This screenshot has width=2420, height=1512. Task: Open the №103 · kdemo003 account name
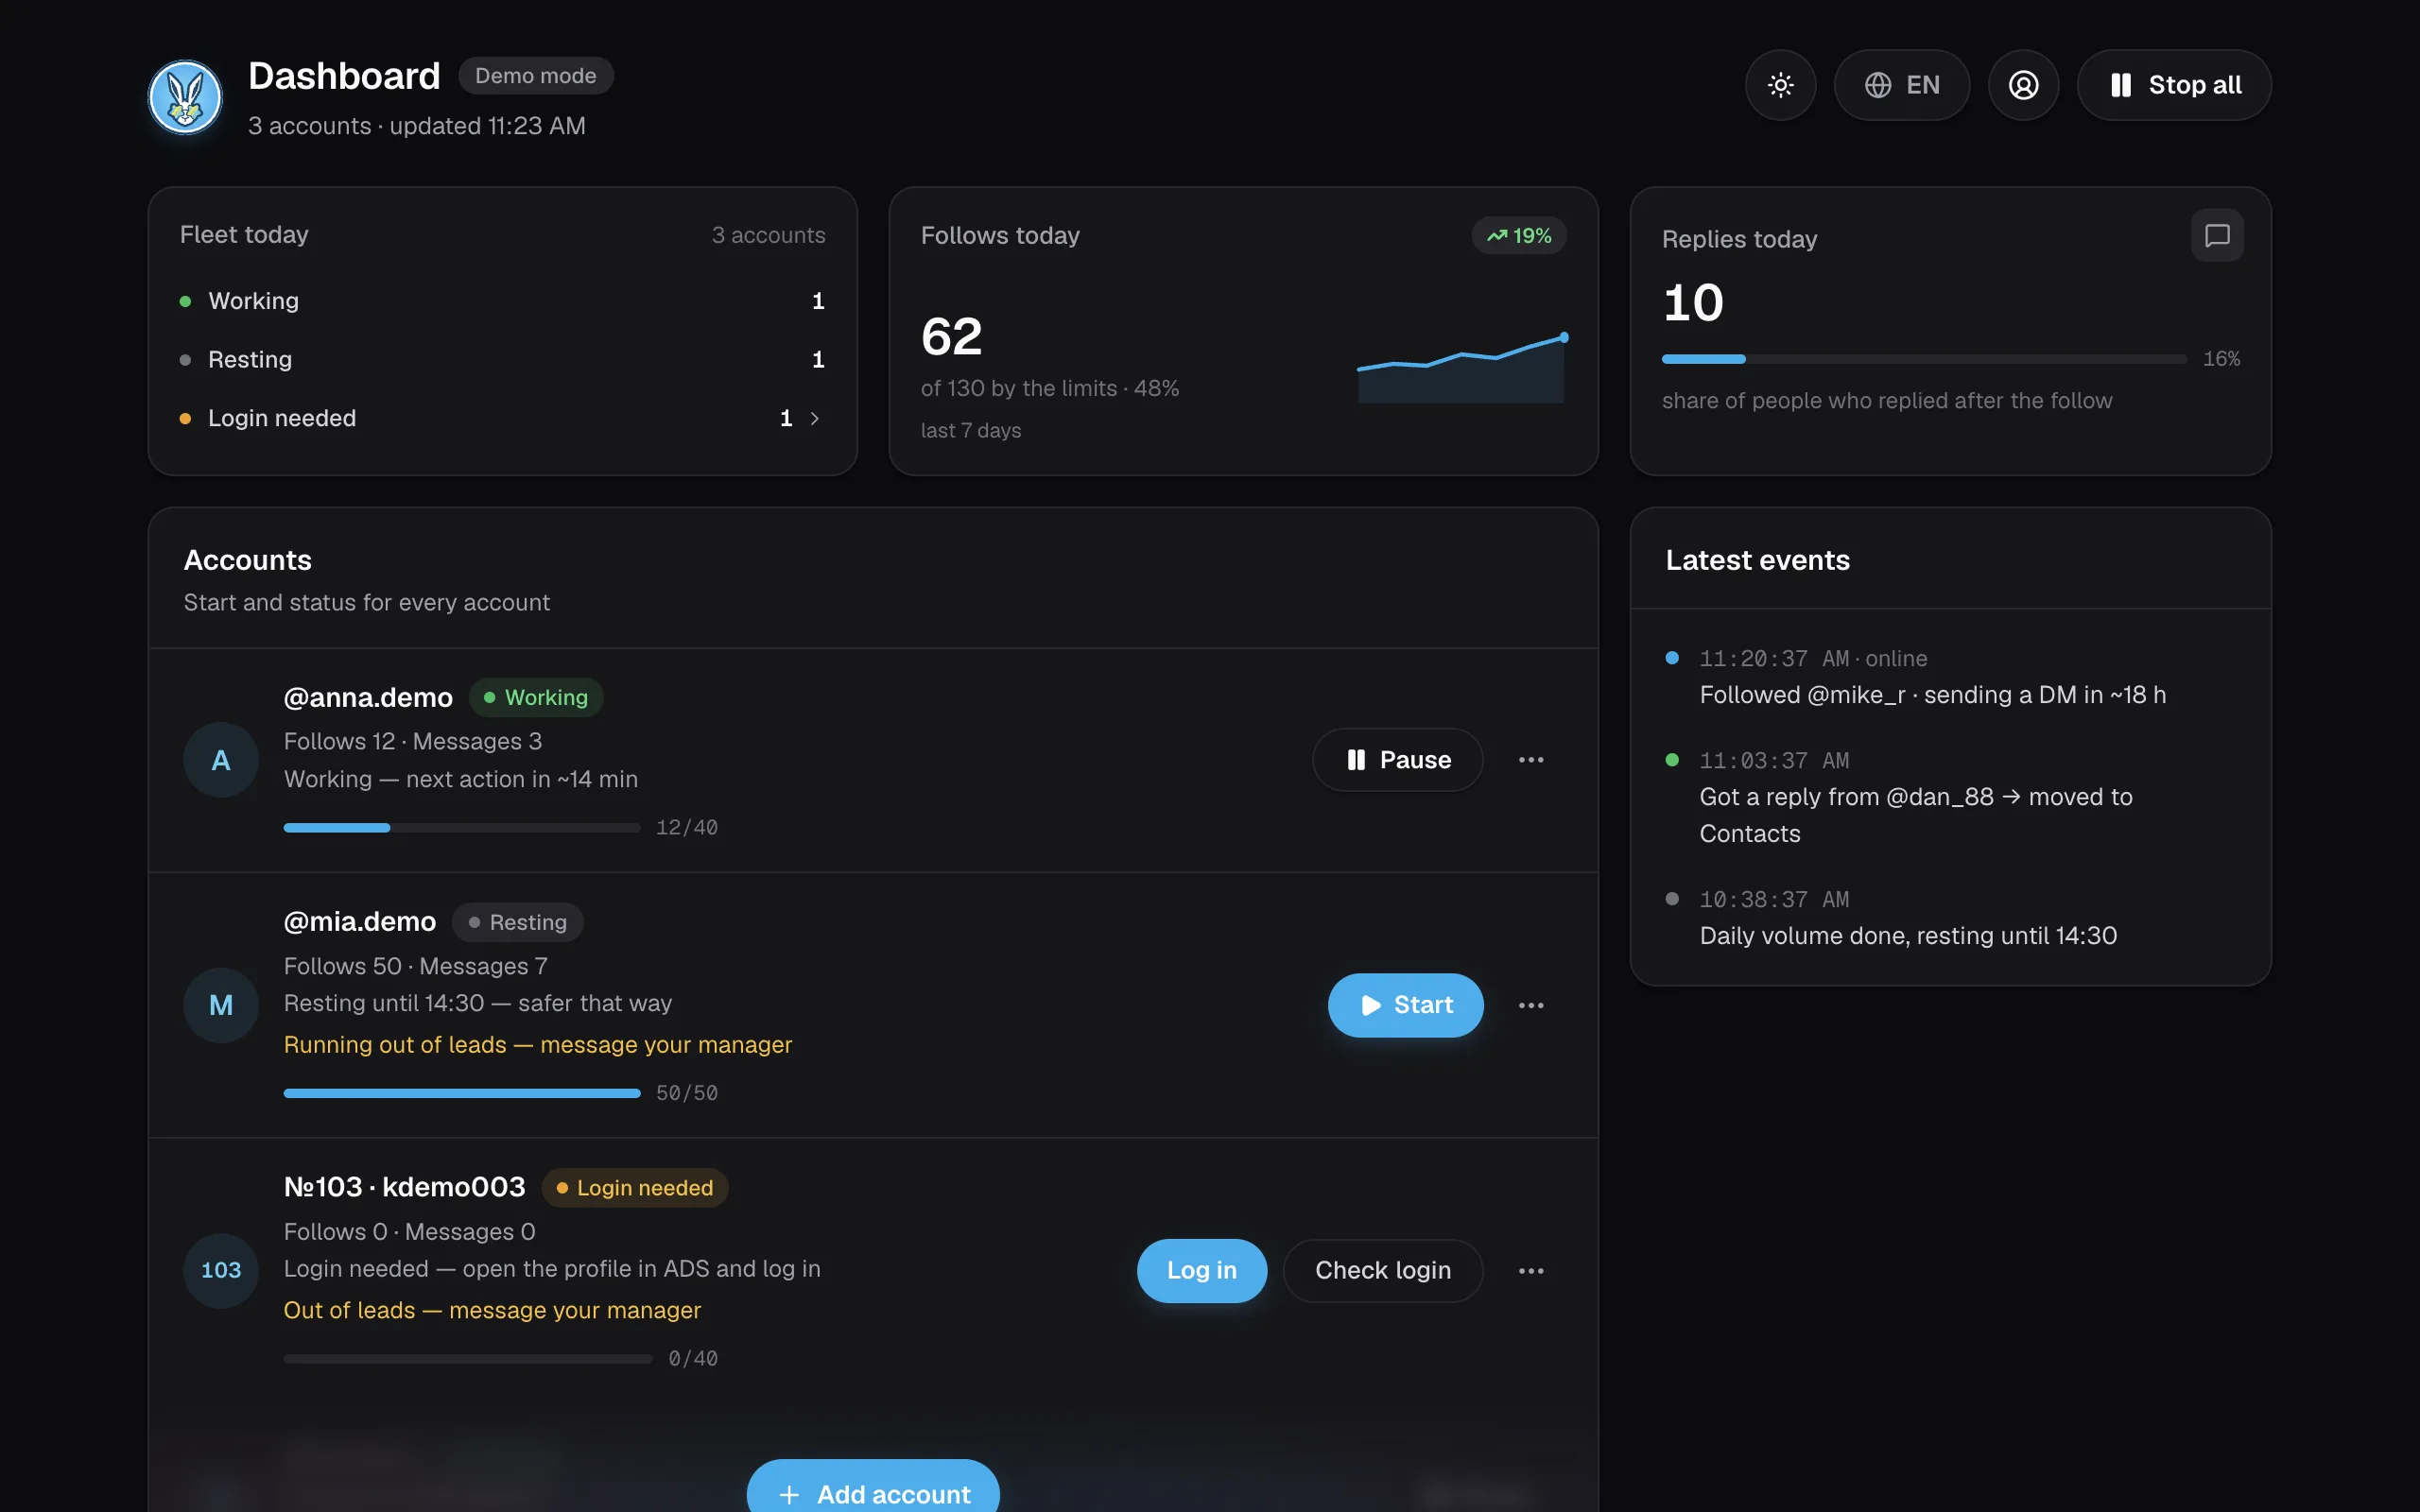click(404, 1187)
